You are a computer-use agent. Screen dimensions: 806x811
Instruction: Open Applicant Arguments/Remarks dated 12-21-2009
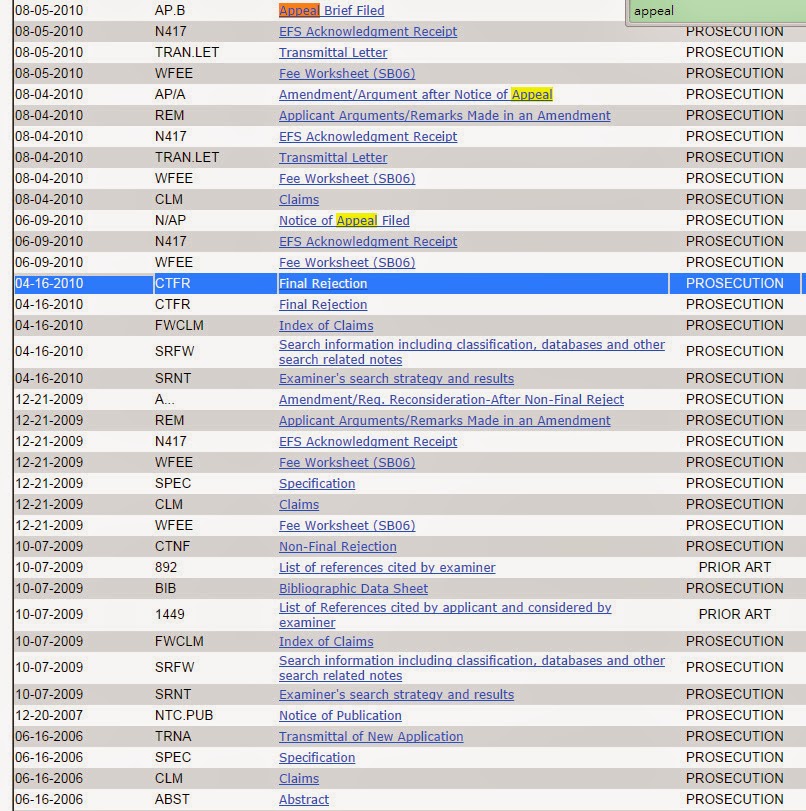pyautogui.click(x=444, y=420)
